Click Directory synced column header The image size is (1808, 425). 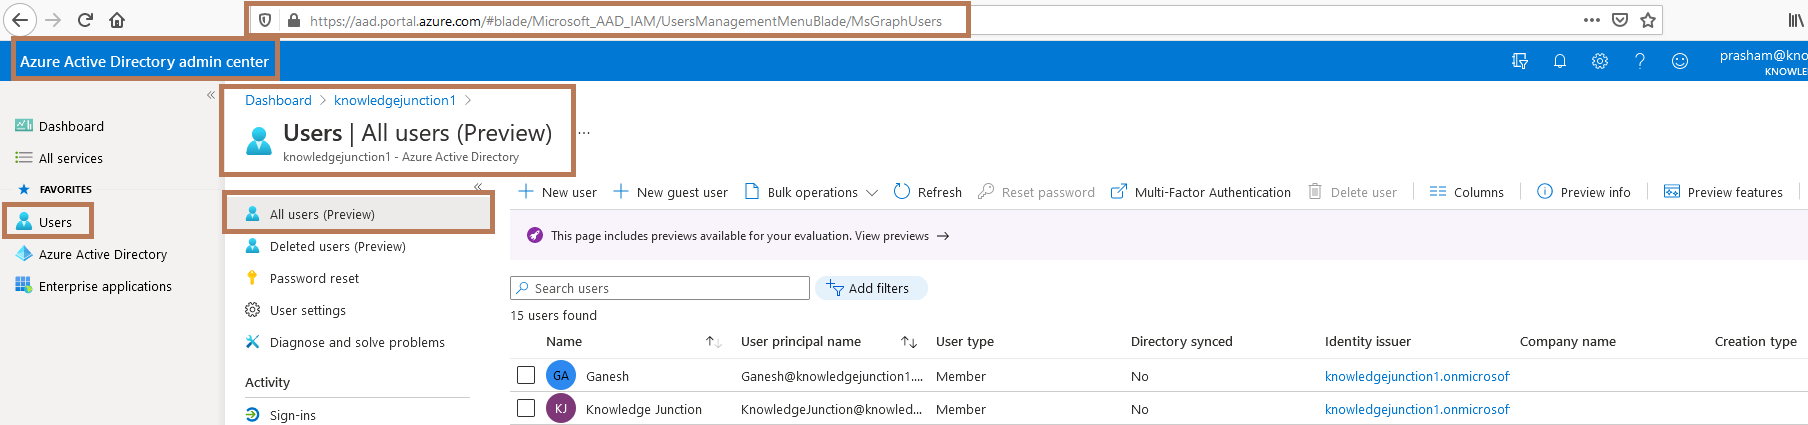point(1182,341)
